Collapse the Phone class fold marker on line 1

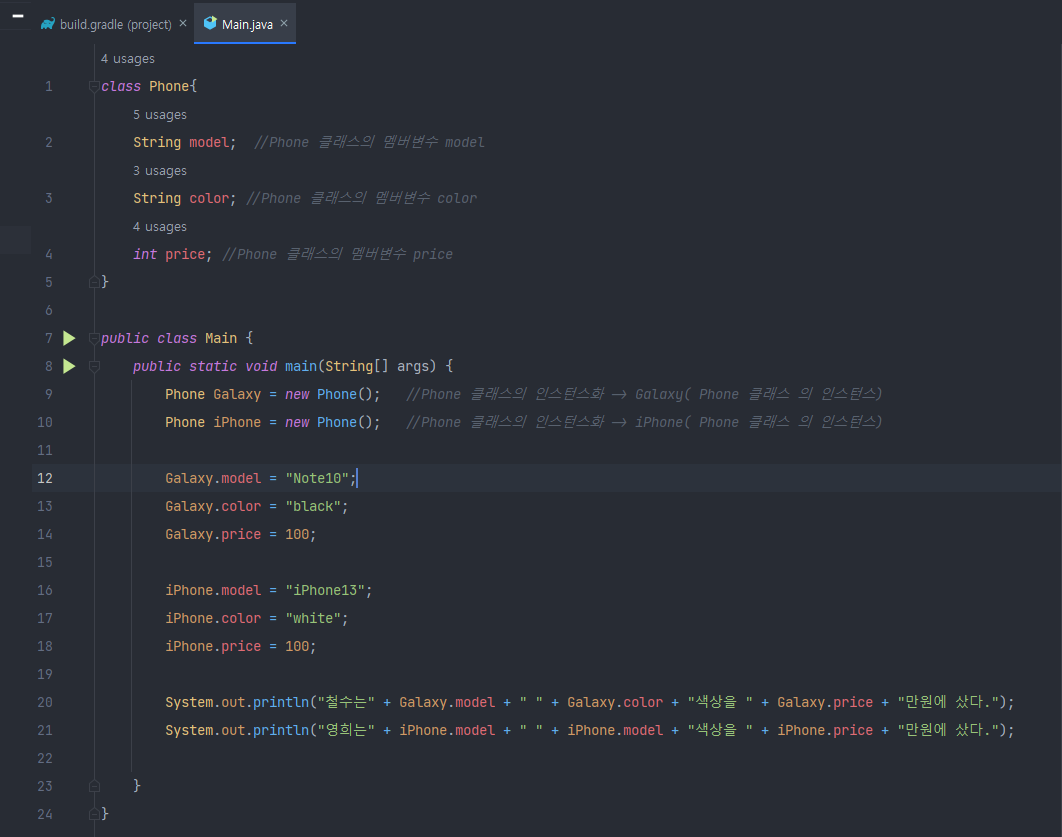pos(94,87)
